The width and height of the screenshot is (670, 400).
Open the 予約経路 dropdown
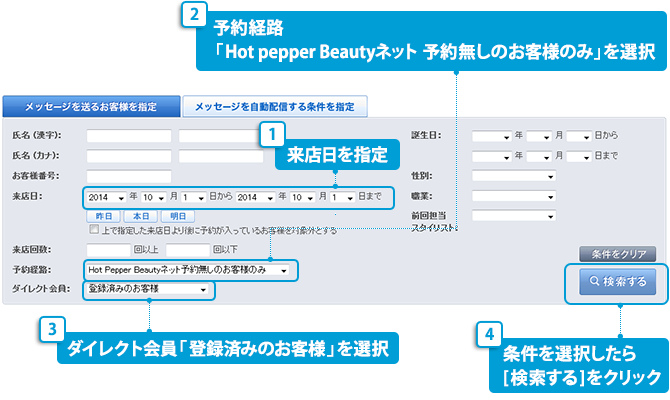(x=190, y=270)
